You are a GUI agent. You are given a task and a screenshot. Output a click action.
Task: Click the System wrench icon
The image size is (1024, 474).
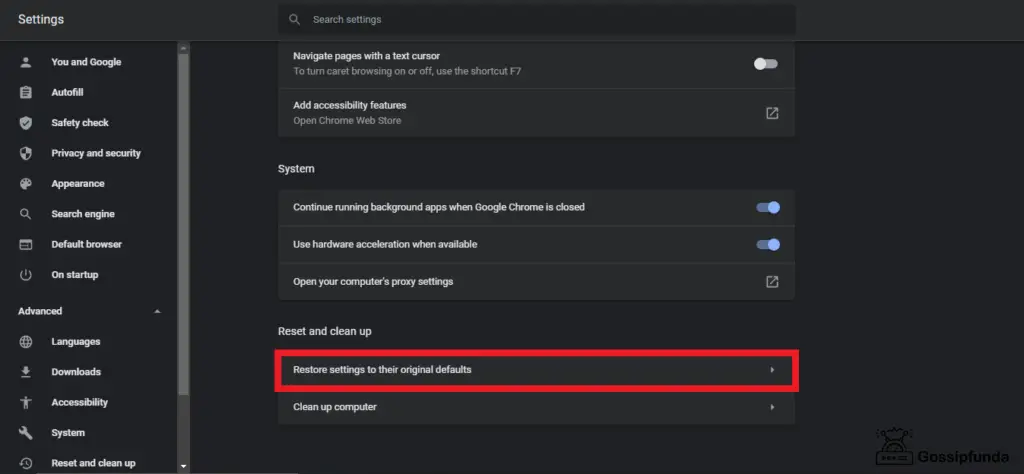click(25, 432)
